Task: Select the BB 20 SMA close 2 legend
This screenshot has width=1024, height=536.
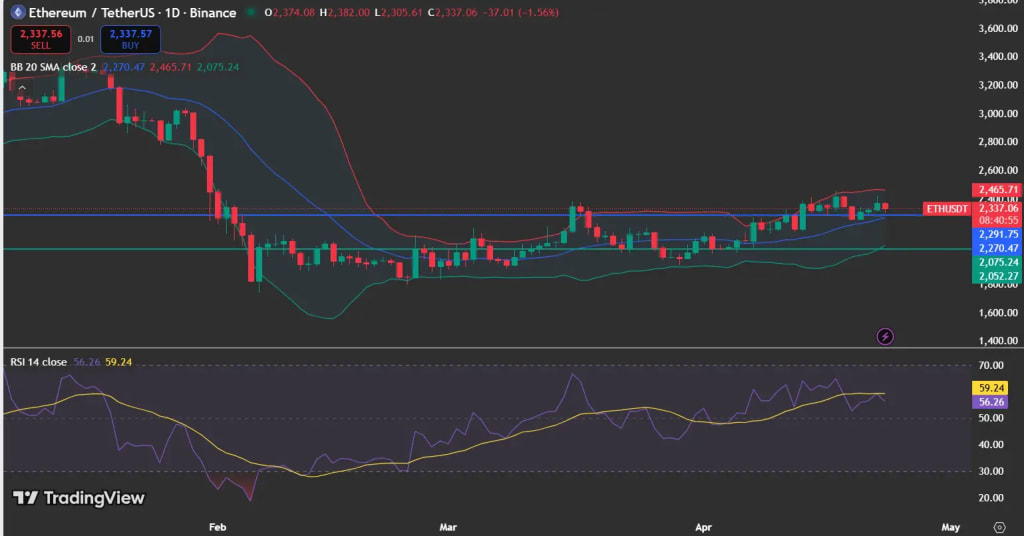Action: click(x=53, y=67)
